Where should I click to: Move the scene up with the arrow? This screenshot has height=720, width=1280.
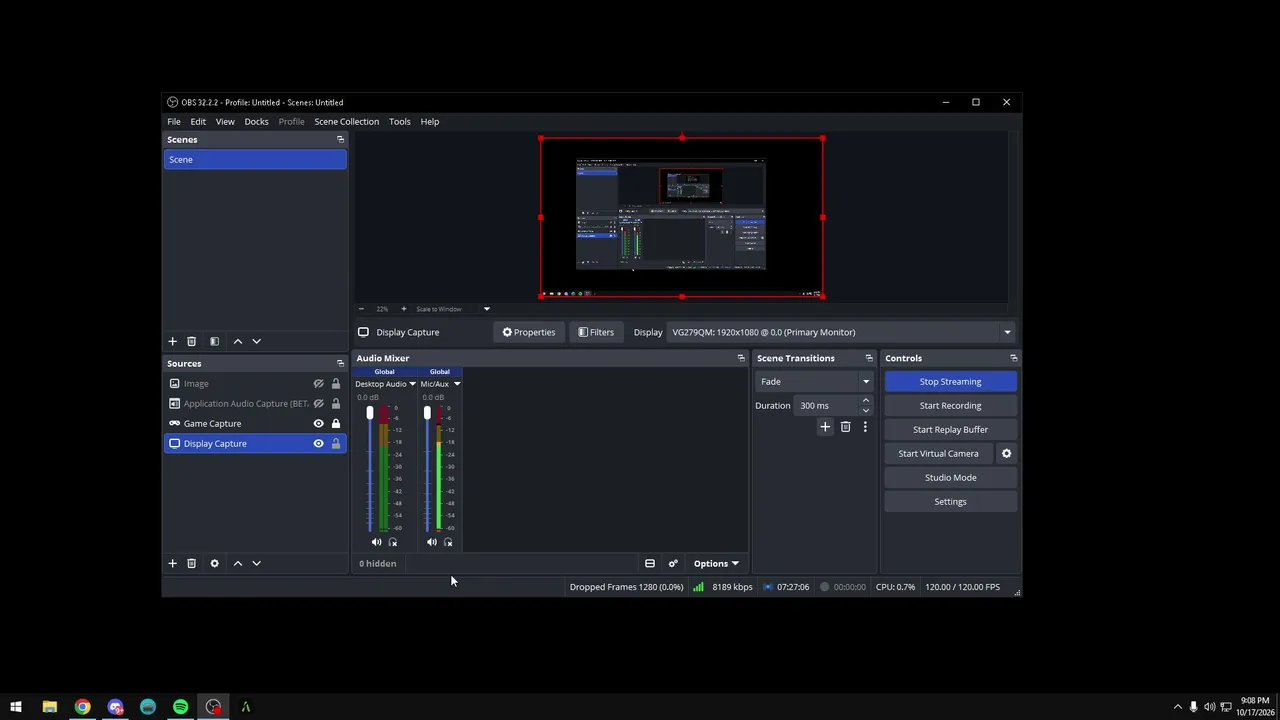pos(238,341)
